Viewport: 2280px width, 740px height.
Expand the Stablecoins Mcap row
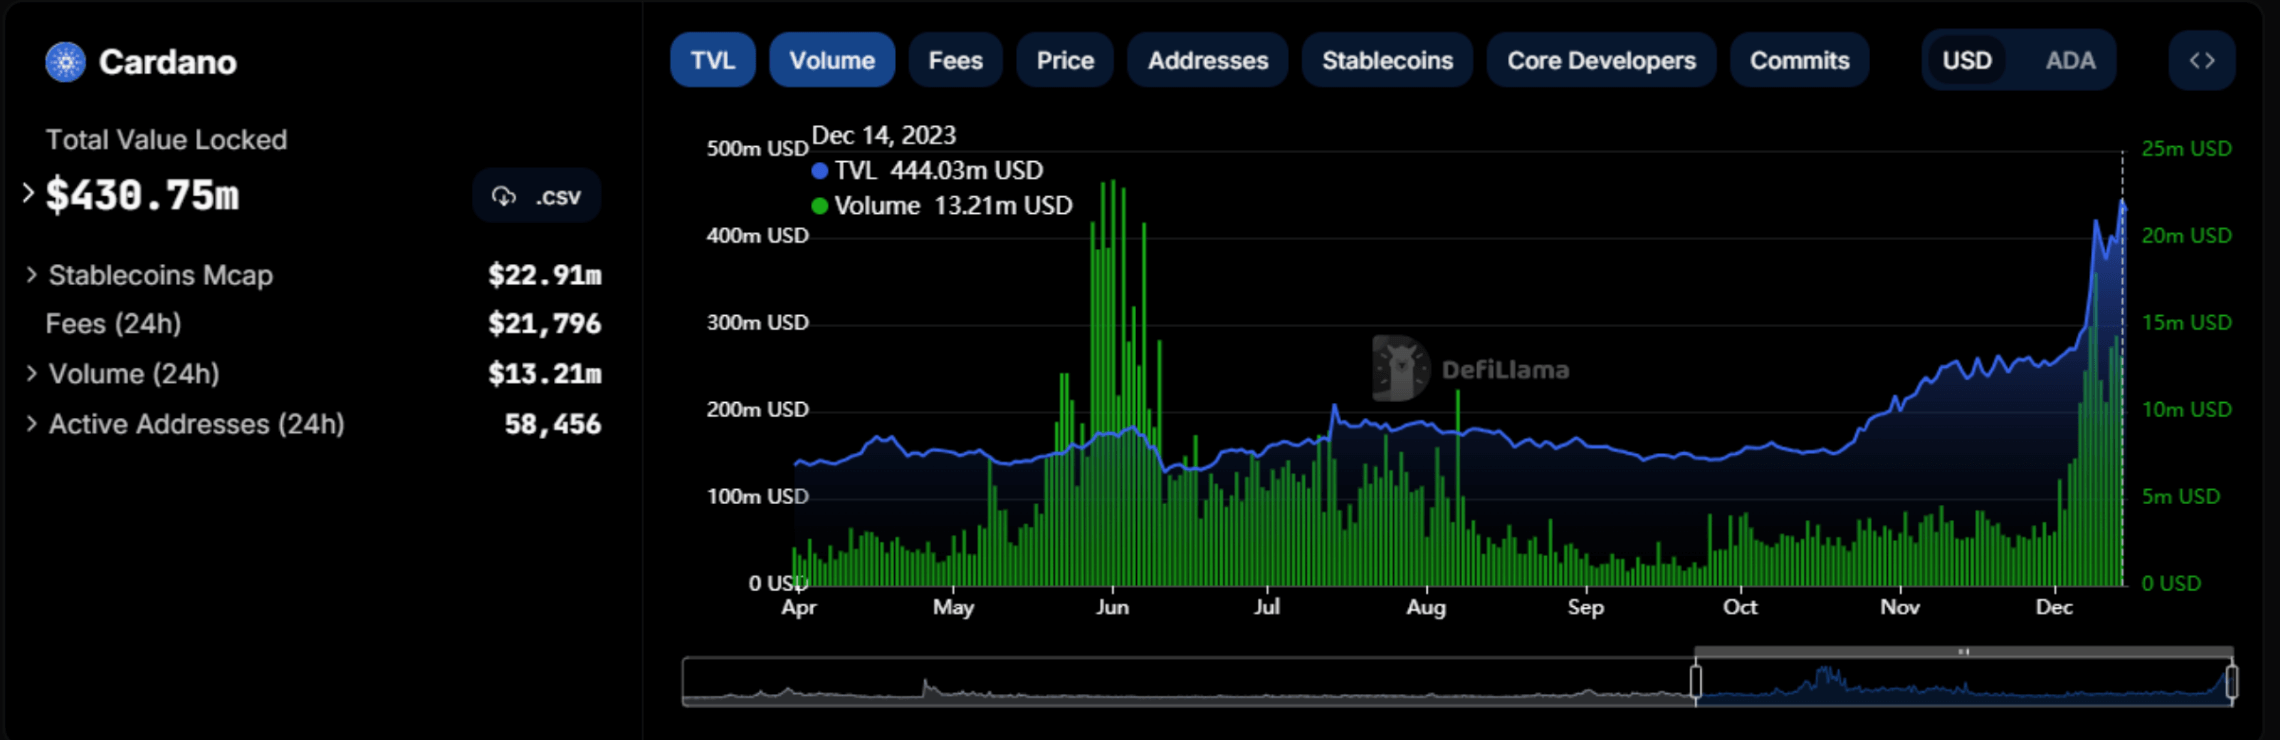[31, 274]
